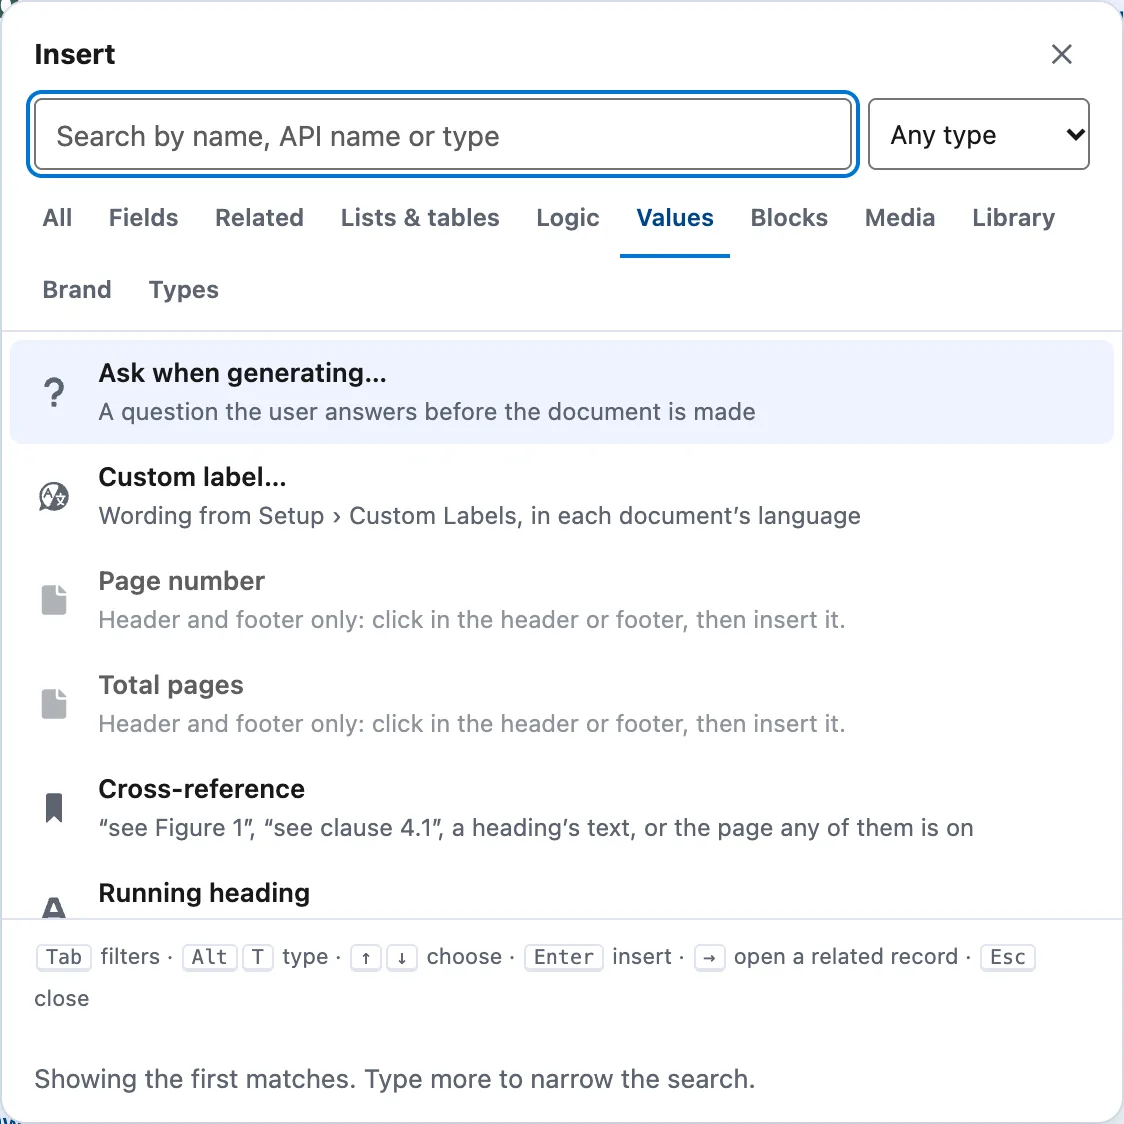The height and width of the screenshot is (1124, 1124).
Task: Select the Total pages entry
Action: click(x=561, y=704)
